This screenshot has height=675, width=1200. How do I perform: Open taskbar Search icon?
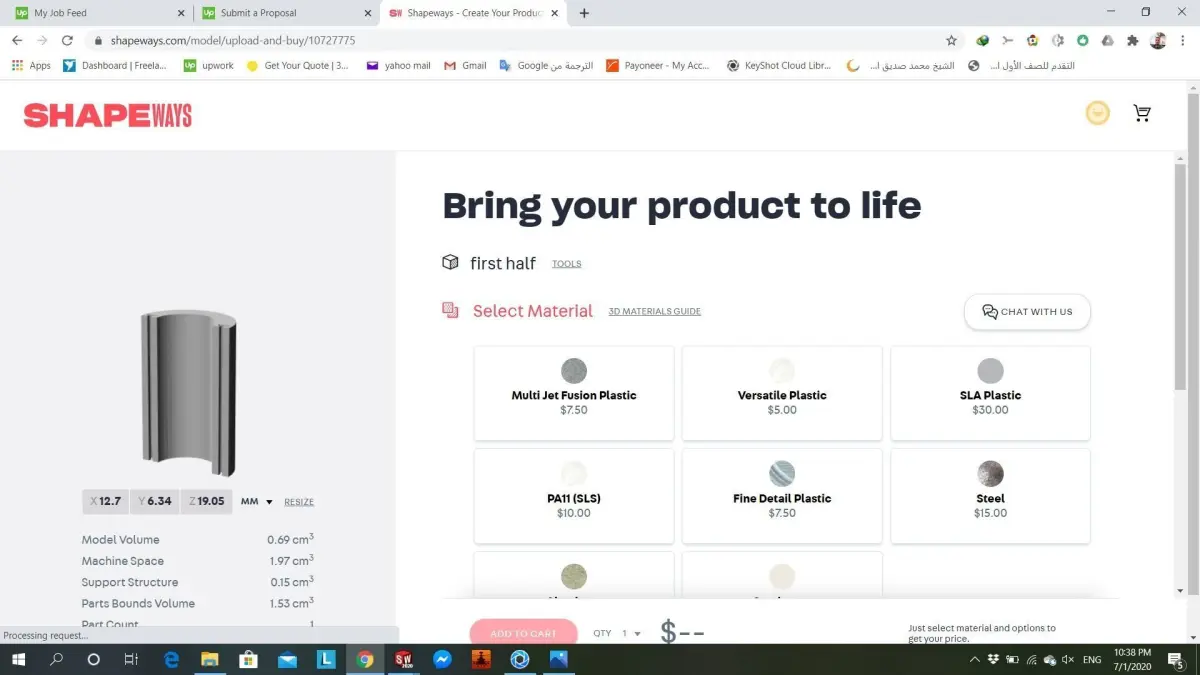(56, 660)
